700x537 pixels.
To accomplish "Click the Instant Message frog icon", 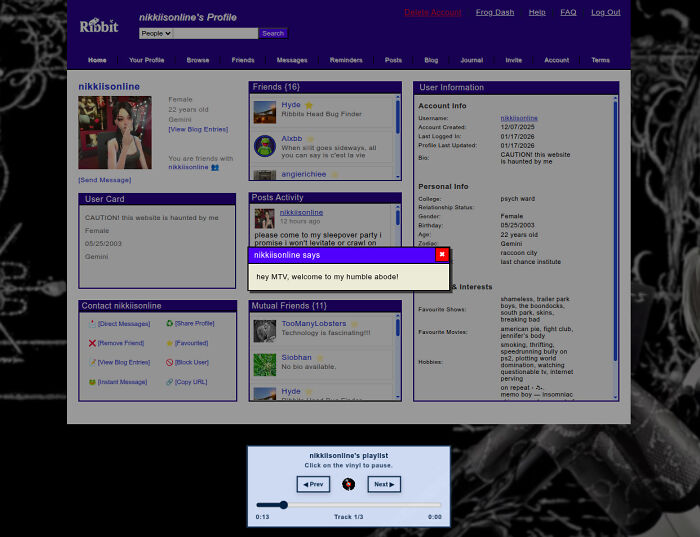I will pyautogui.click(x=92, y=382).
